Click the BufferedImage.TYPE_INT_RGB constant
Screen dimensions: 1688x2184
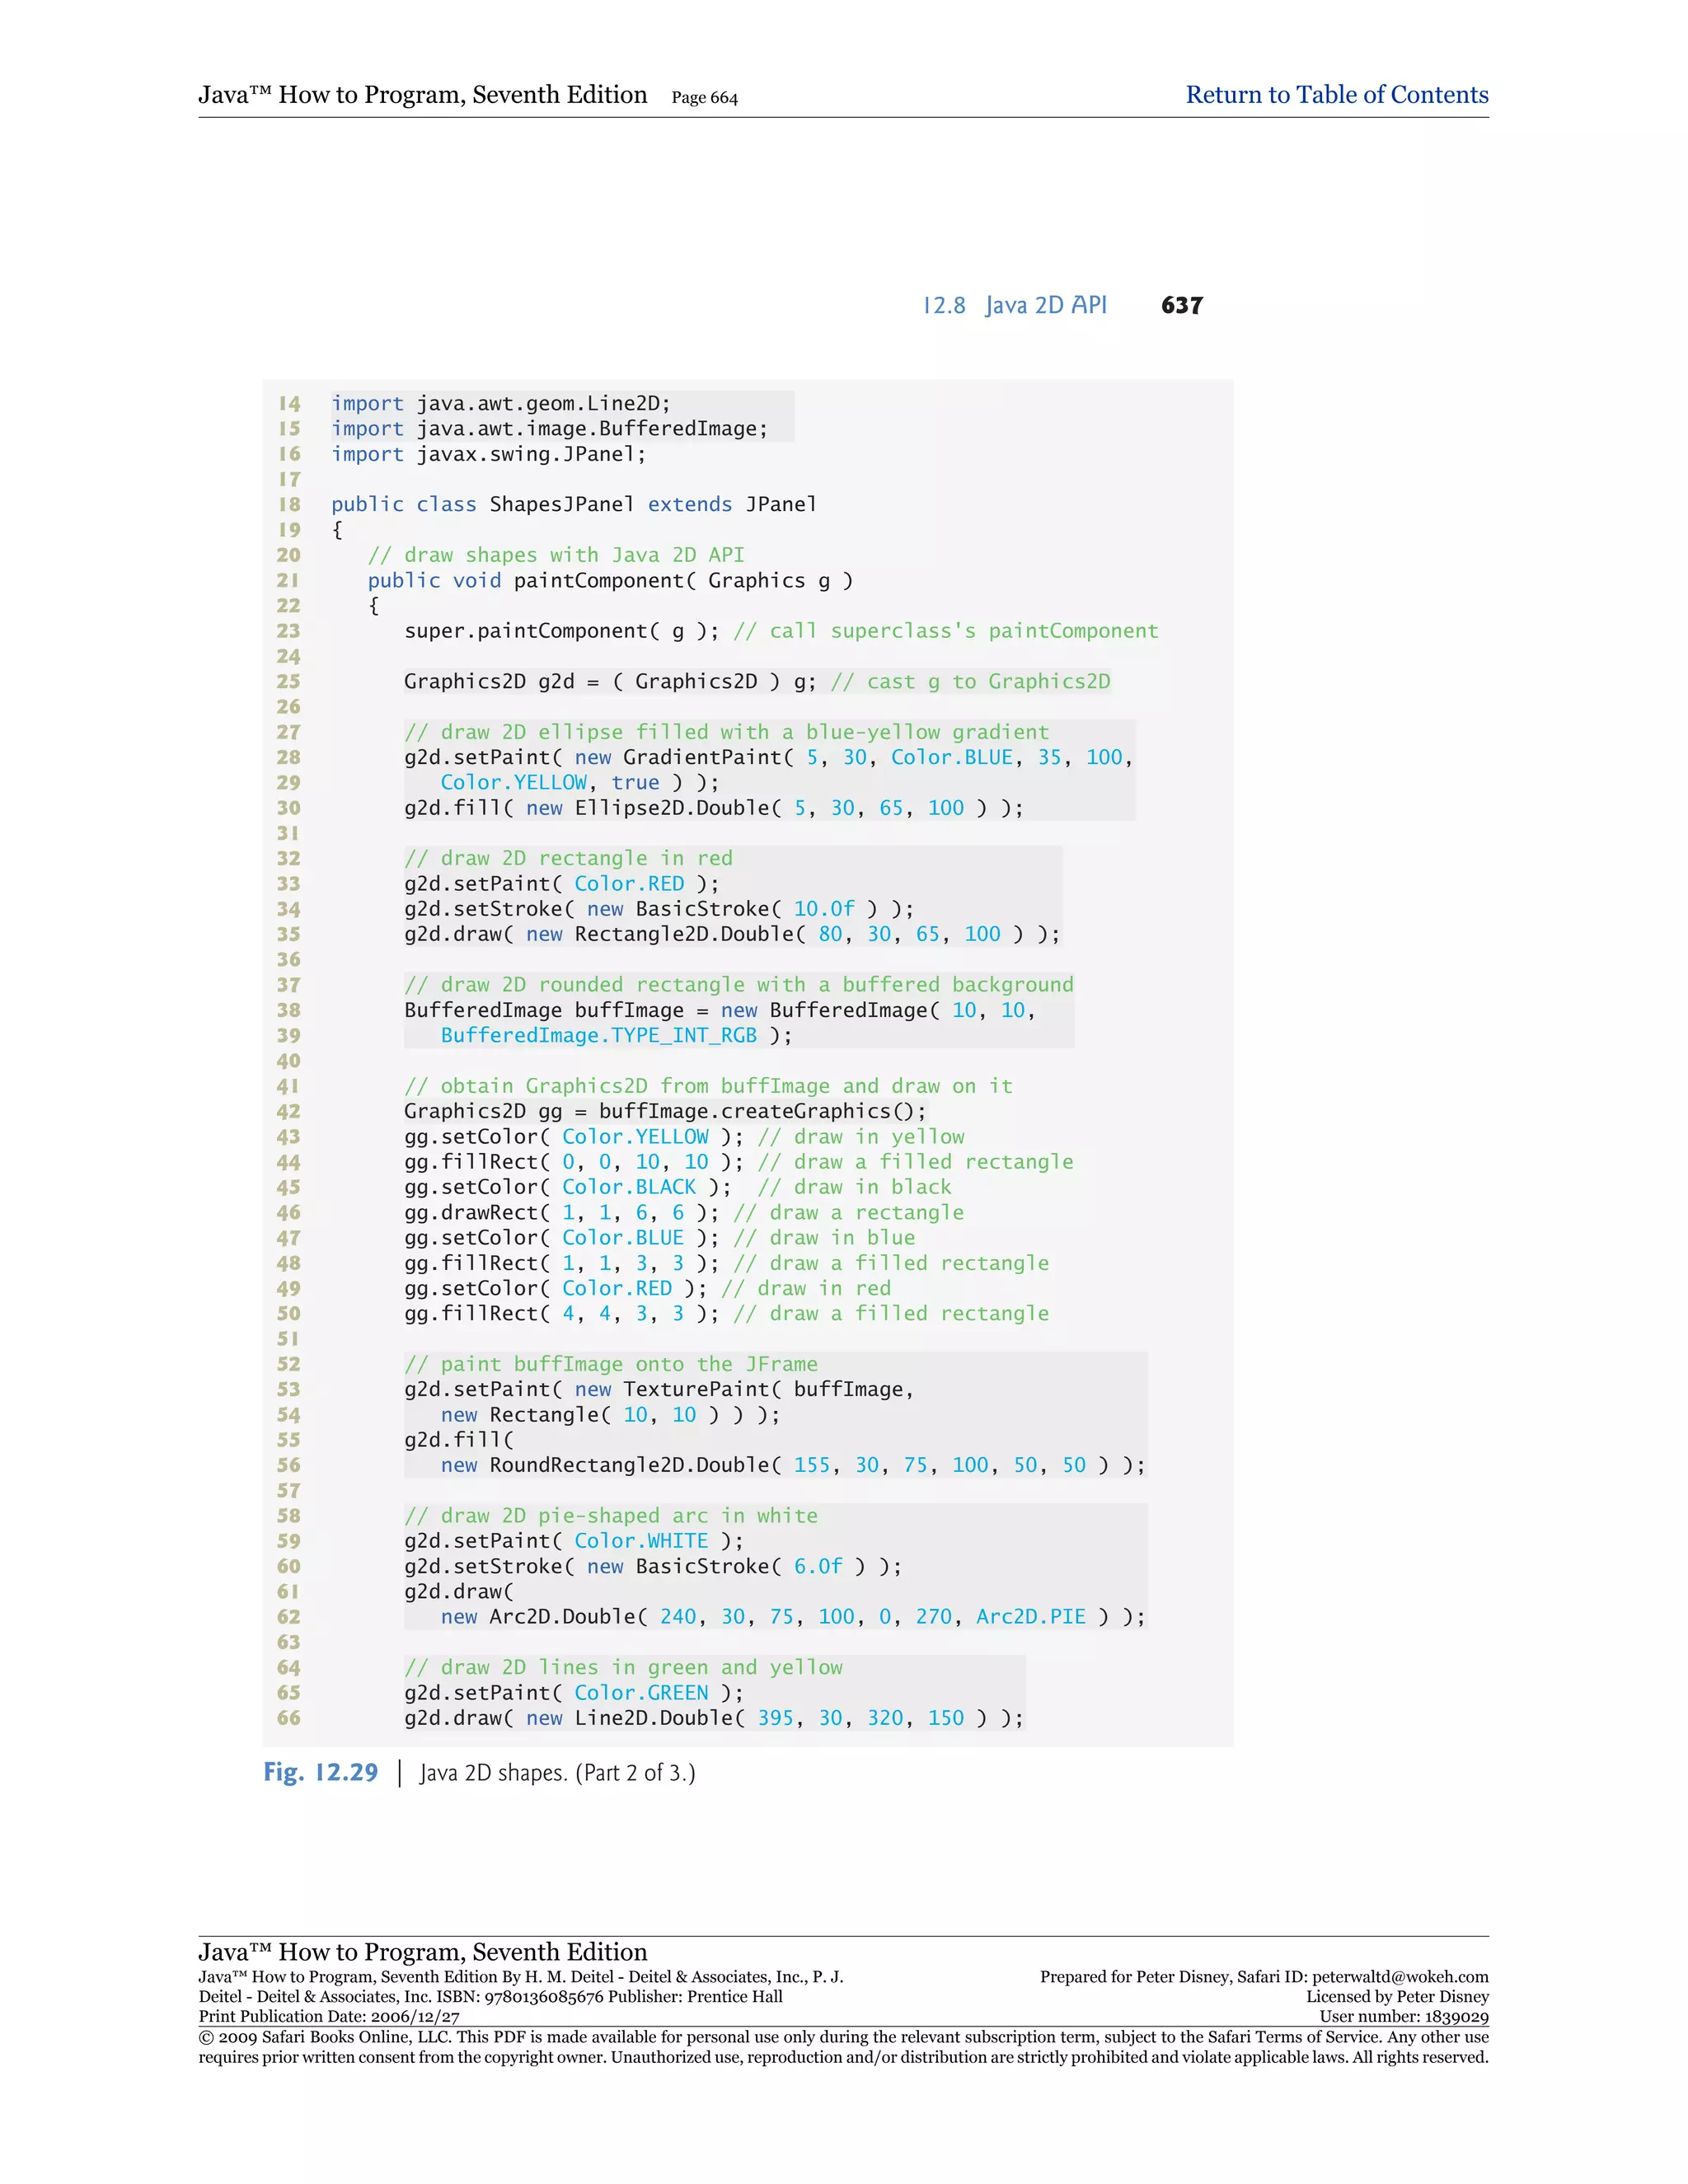(x=598, y=1035)
